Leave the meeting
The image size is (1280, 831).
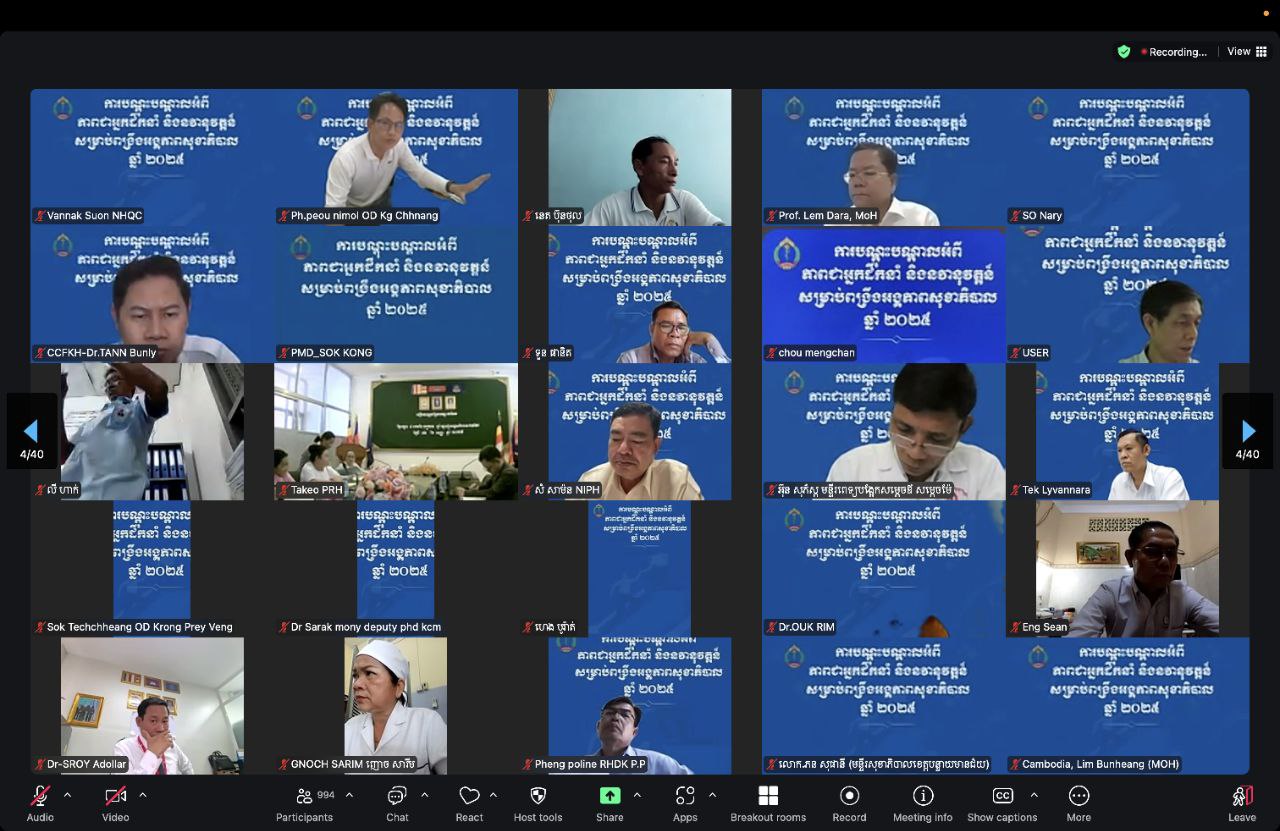[x=1242, y=803]
